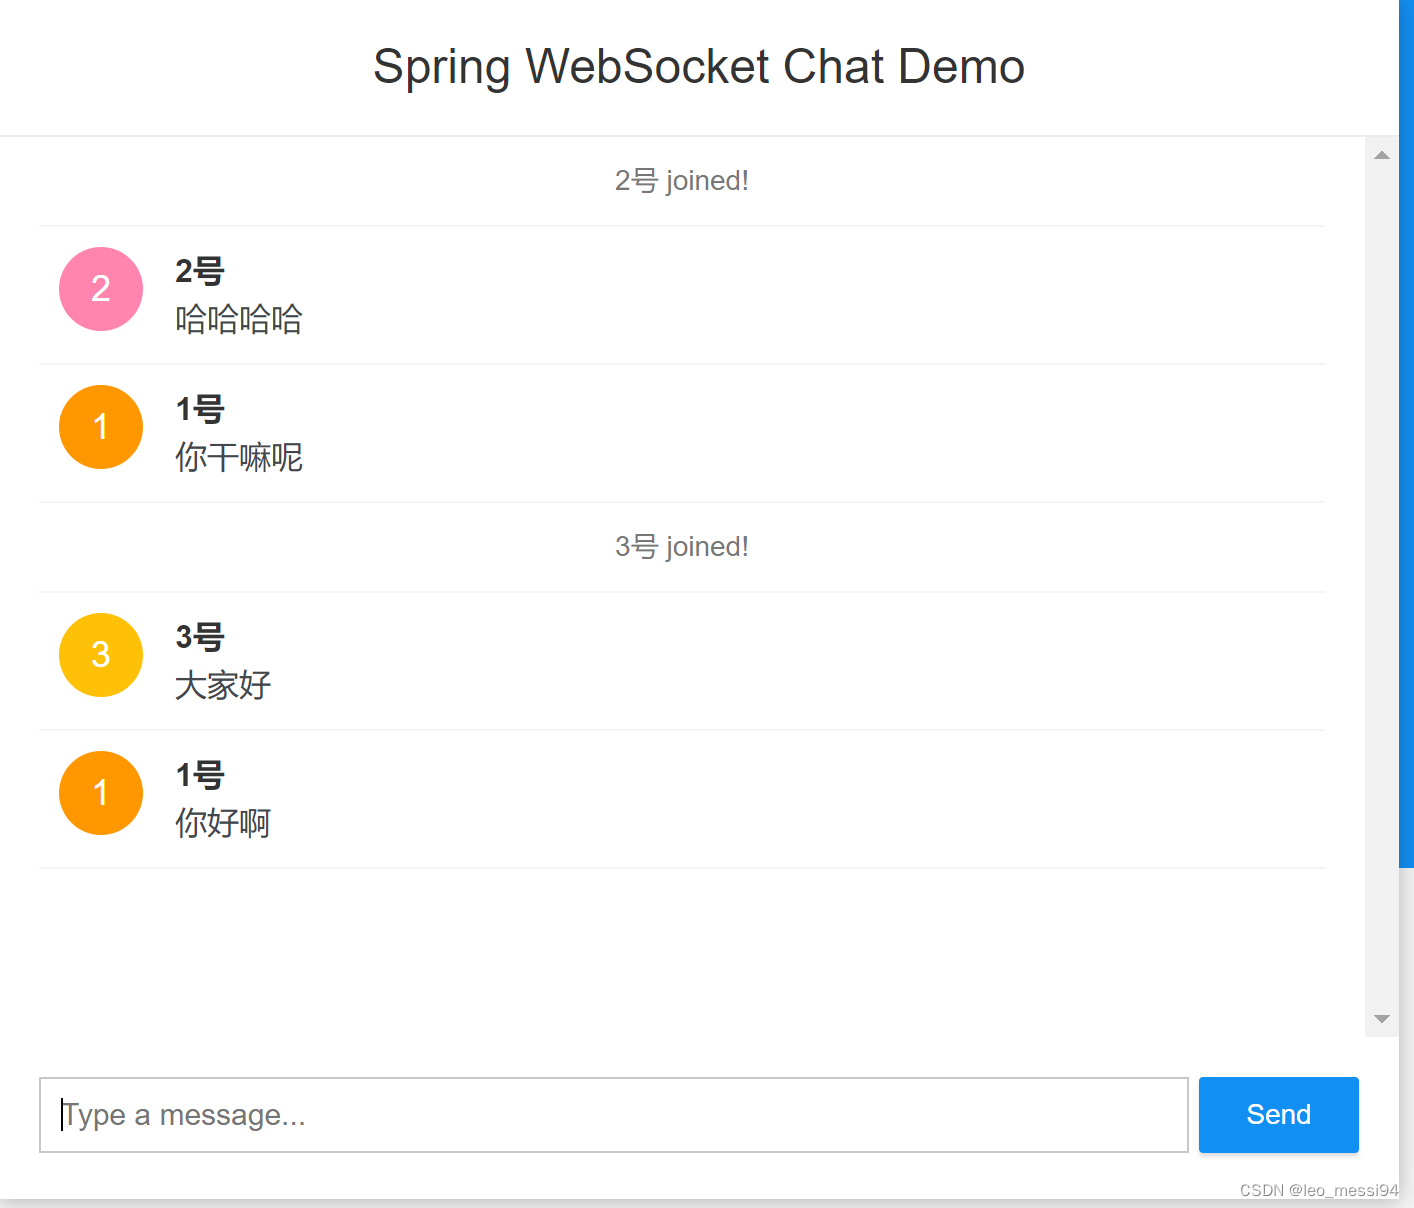Click the yellow avatar of user 3号

coord(101,655)
